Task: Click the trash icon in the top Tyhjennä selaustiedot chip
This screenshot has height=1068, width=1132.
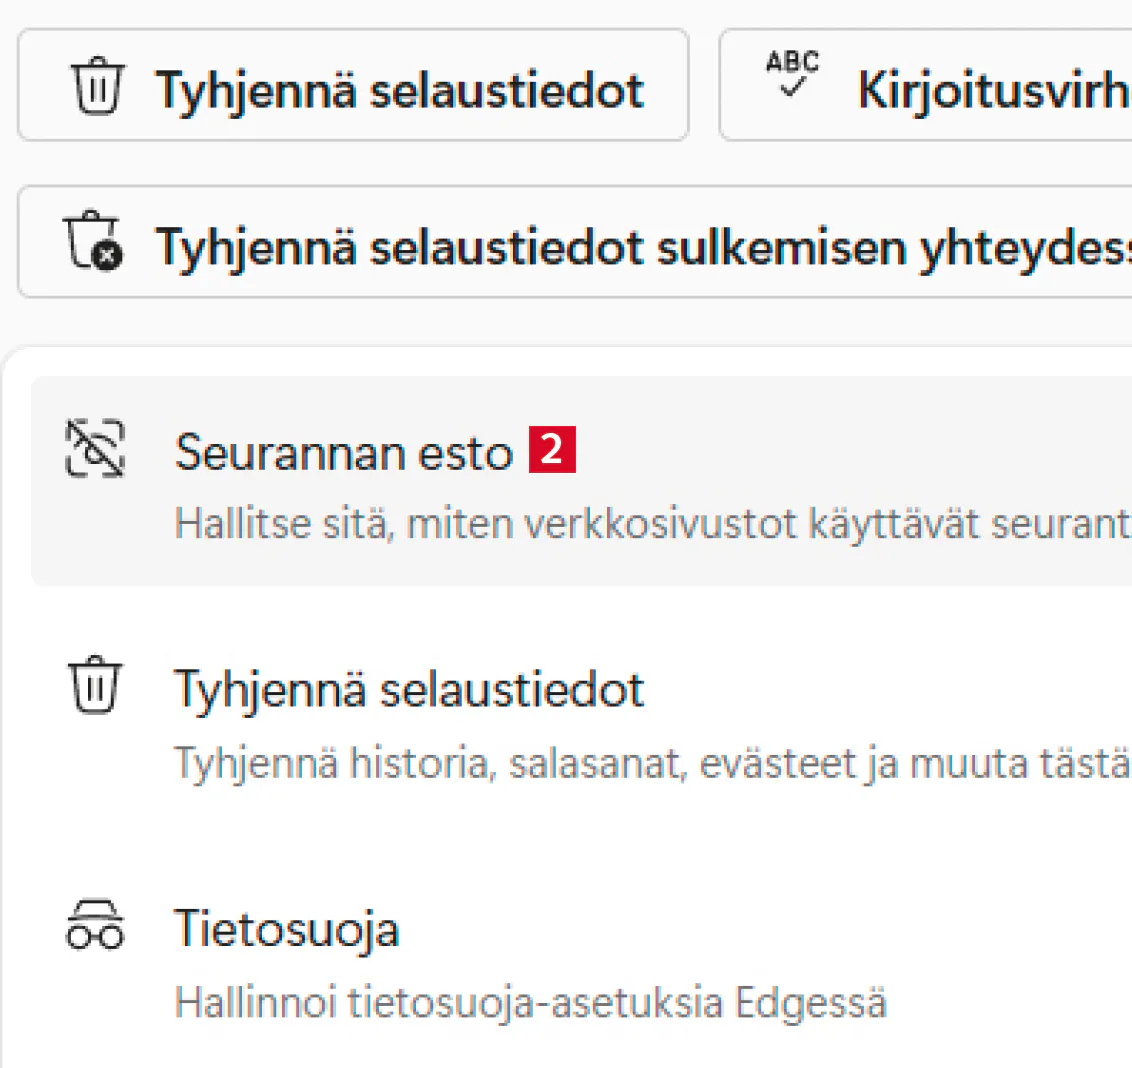Action: [97, 88]
